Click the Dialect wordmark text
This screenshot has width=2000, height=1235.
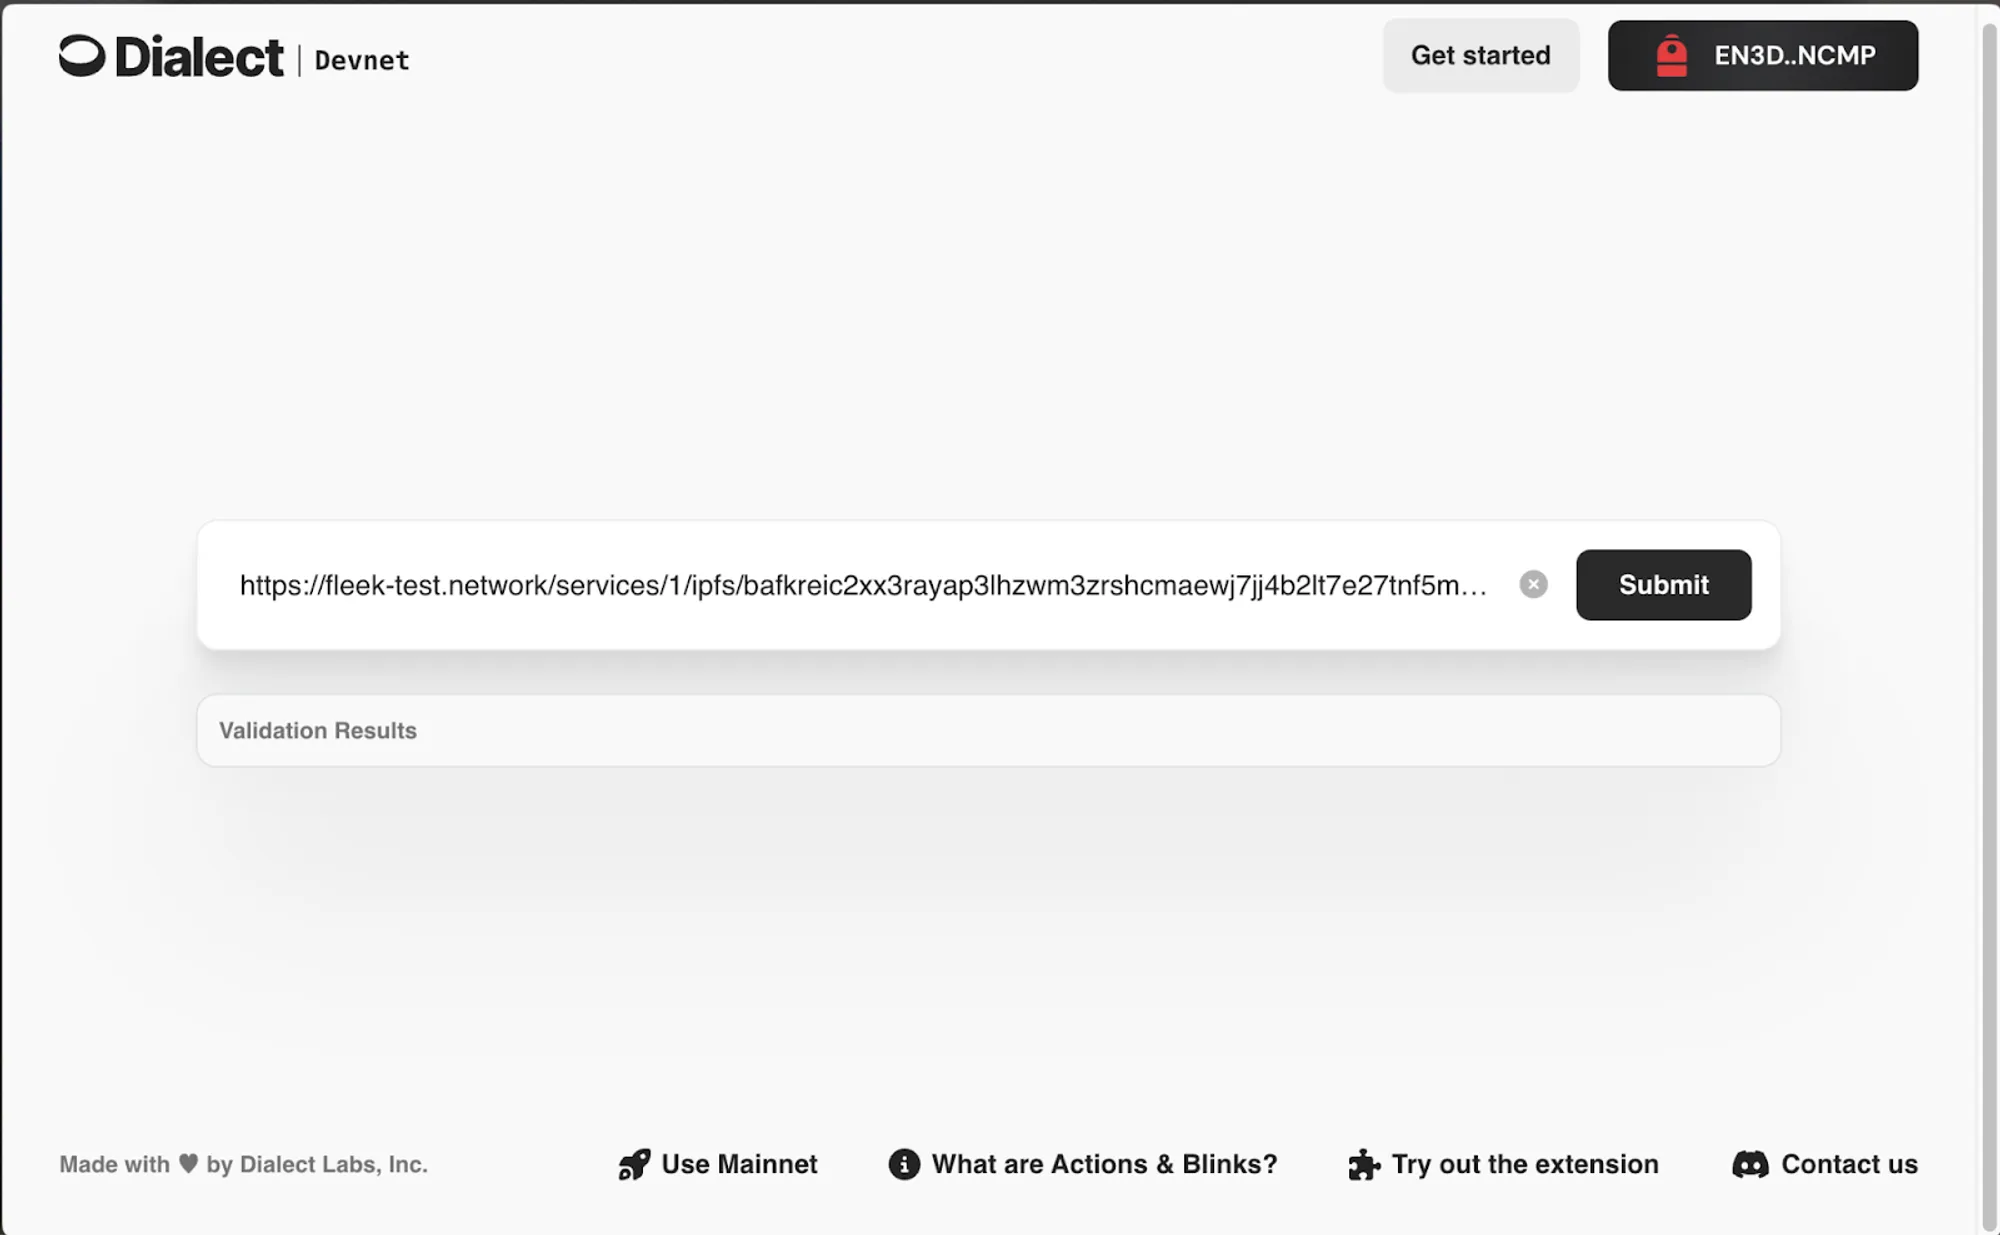pos(199,57)
